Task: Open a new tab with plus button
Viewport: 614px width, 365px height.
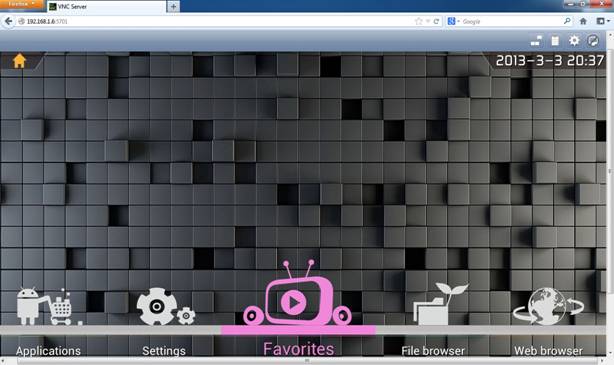Action: (173, 6)
